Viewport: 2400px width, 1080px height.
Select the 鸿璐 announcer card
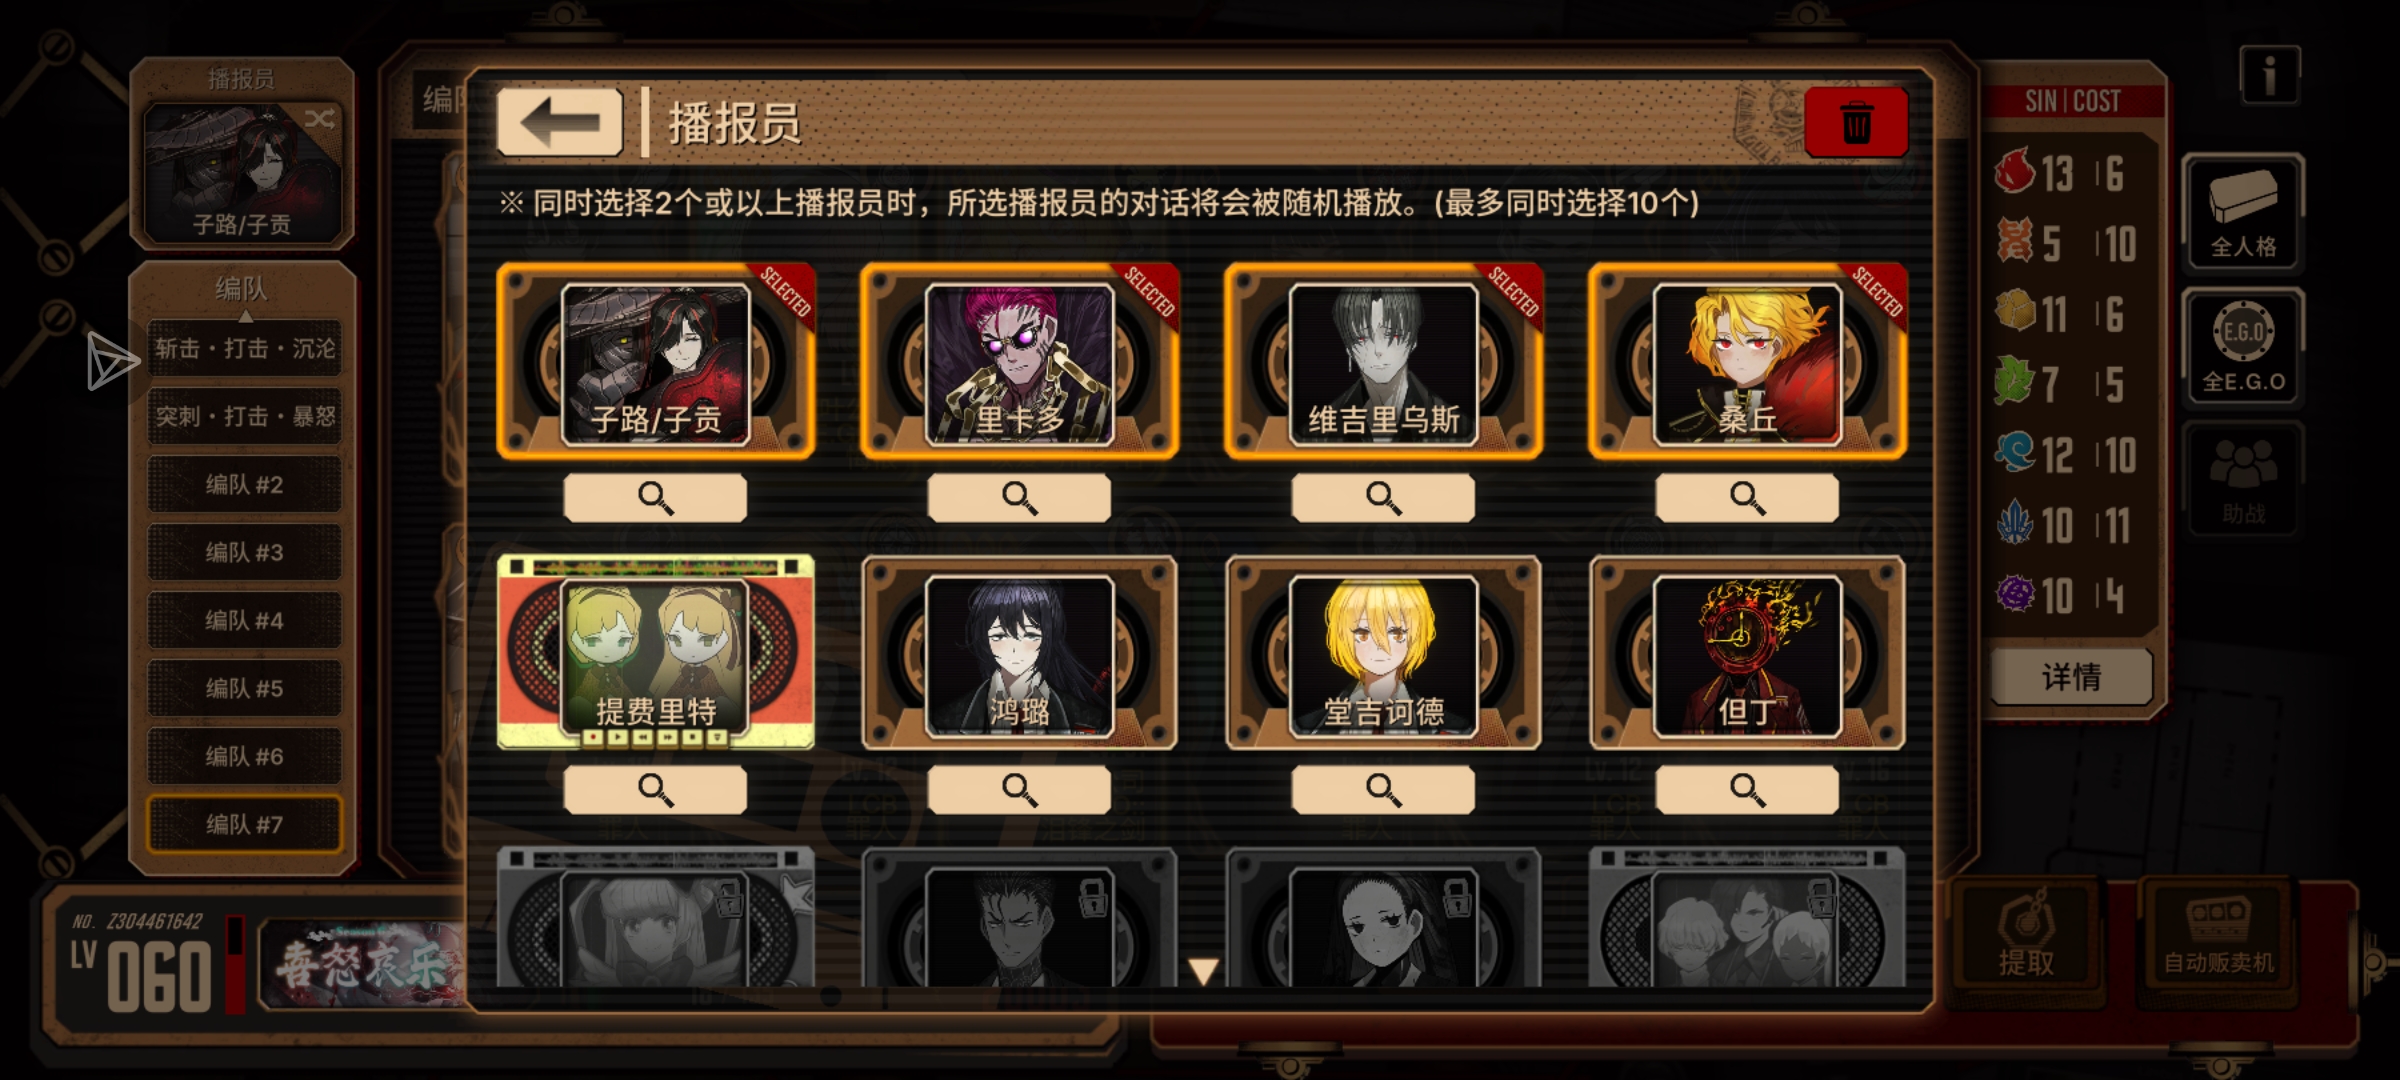pos(1019,655)
